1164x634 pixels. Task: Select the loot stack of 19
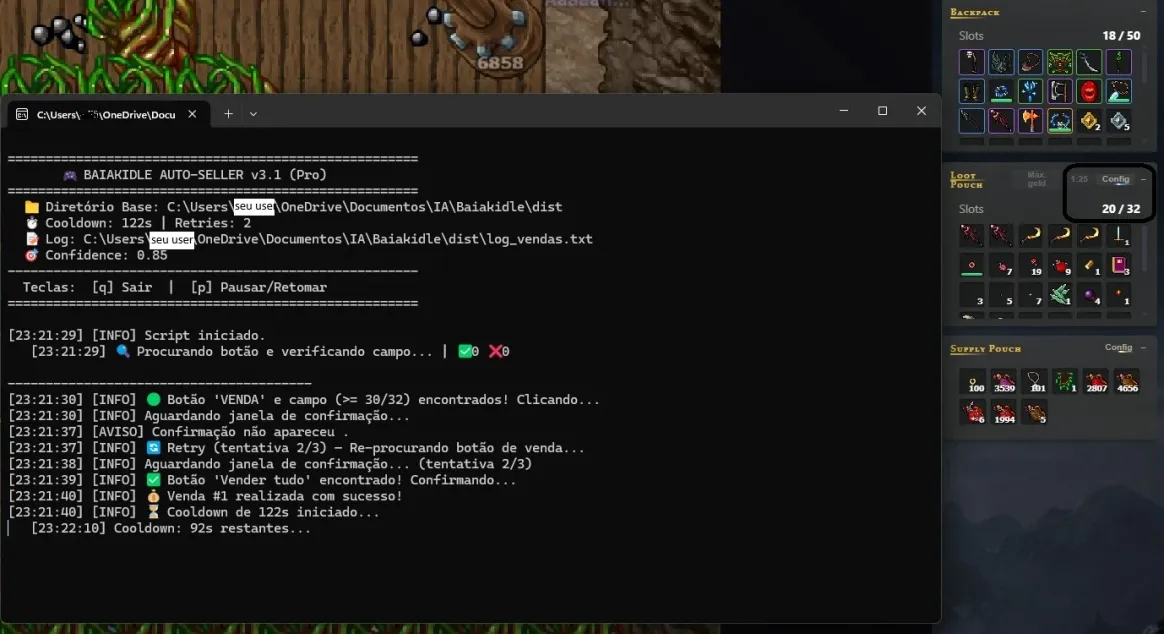1030,265
